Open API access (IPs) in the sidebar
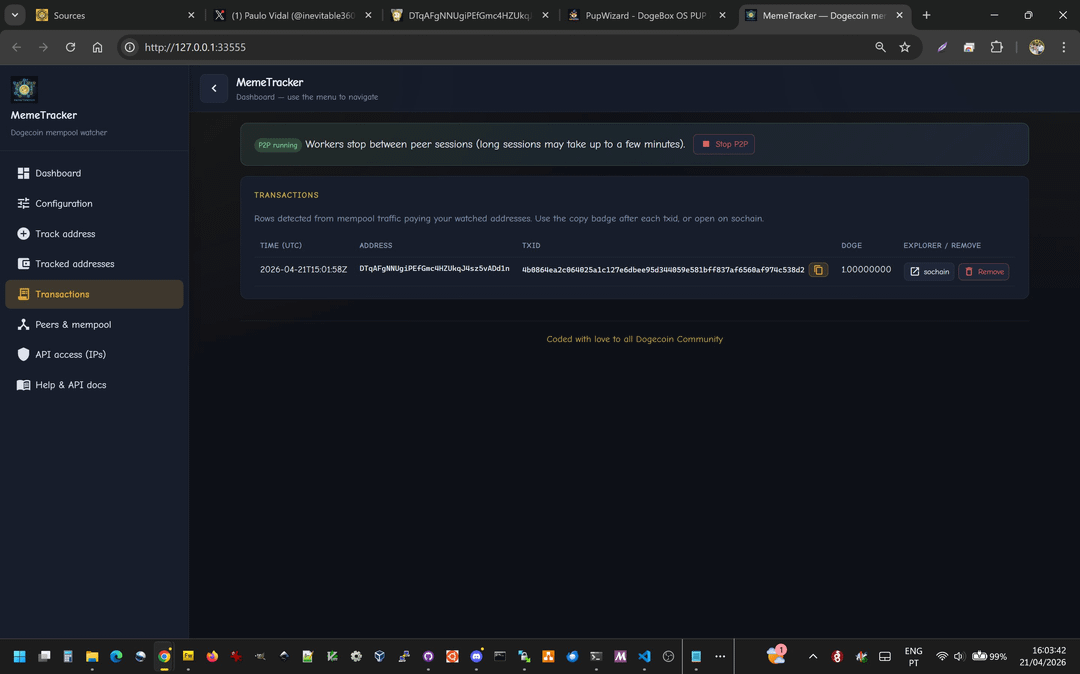Screen dimensions: 1080x674 click(70, 355)
